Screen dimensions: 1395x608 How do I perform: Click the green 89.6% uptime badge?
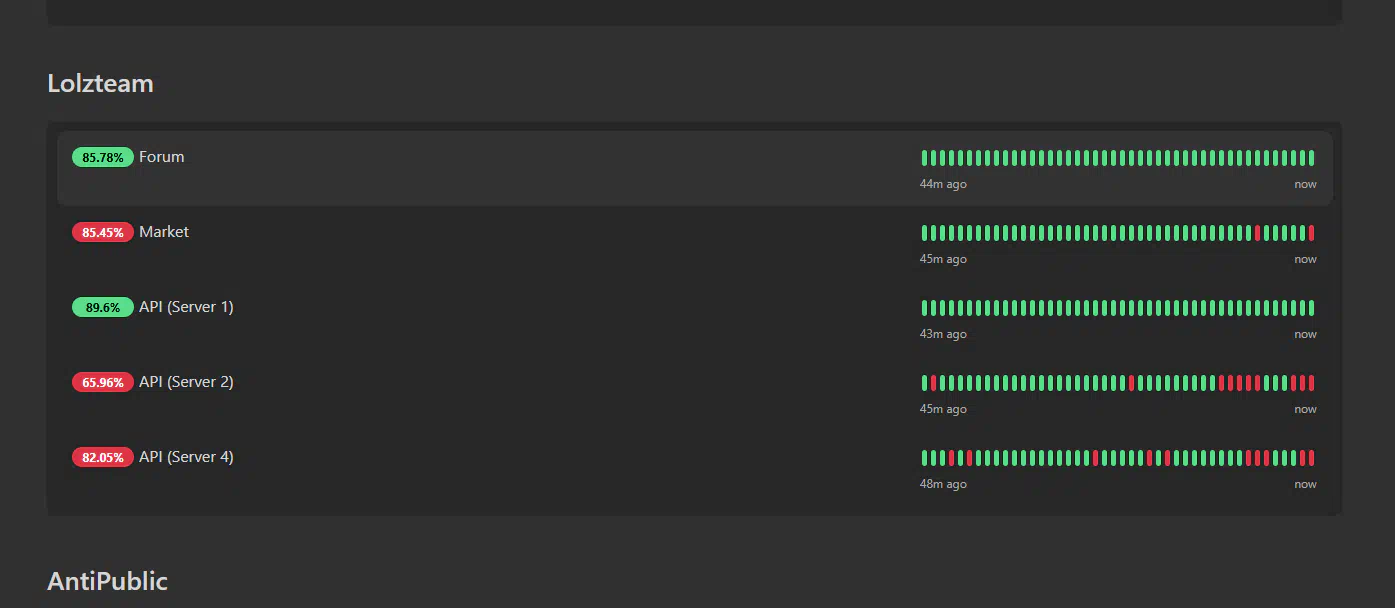click(103, 308)
